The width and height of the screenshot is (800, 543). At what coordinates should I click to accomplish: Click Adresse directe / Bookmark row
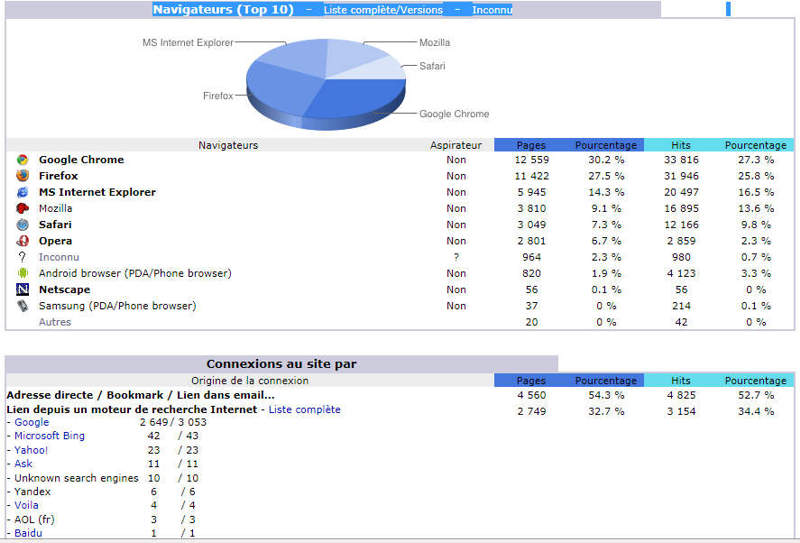[140, 396]
